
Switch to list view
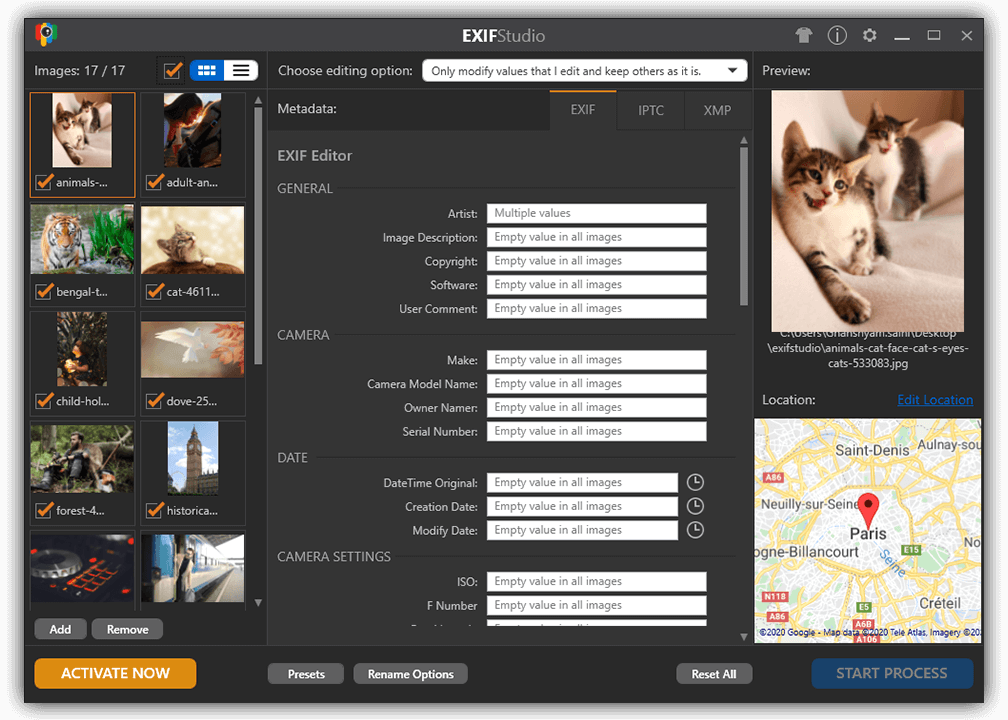click(x=241, y=70)
